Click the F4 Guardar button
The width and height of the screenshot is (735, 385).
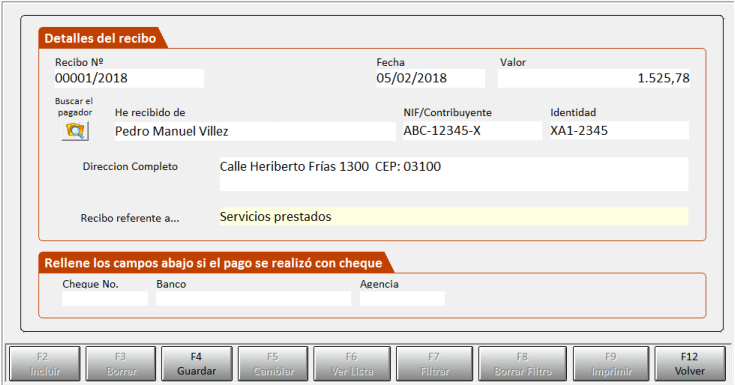[x=196, y=363]
